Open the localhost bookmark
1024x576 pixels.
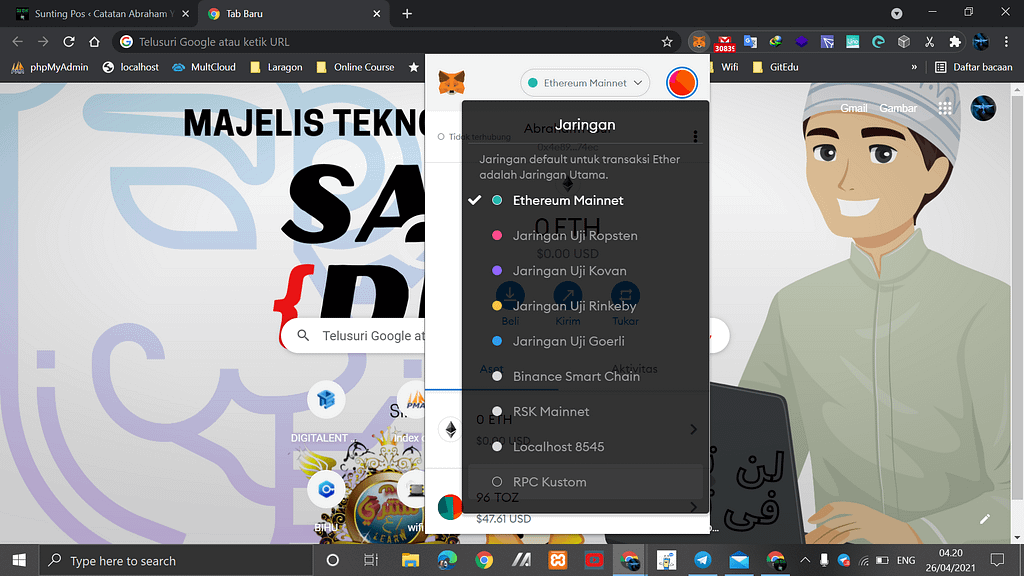point(131,67)
